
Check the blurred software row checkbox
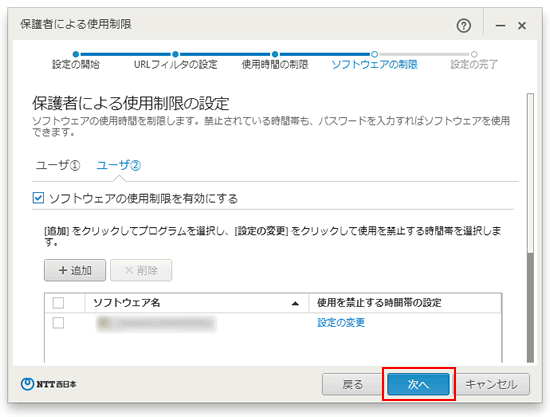coord(58,323)
